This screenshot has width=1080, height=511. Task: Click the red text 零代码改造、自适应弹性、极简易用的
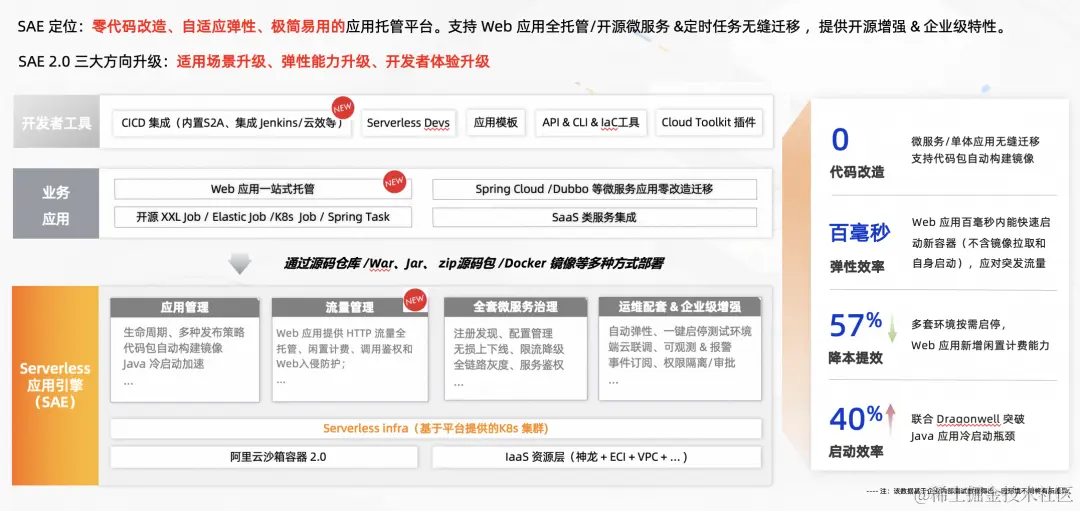click(218, 28)
